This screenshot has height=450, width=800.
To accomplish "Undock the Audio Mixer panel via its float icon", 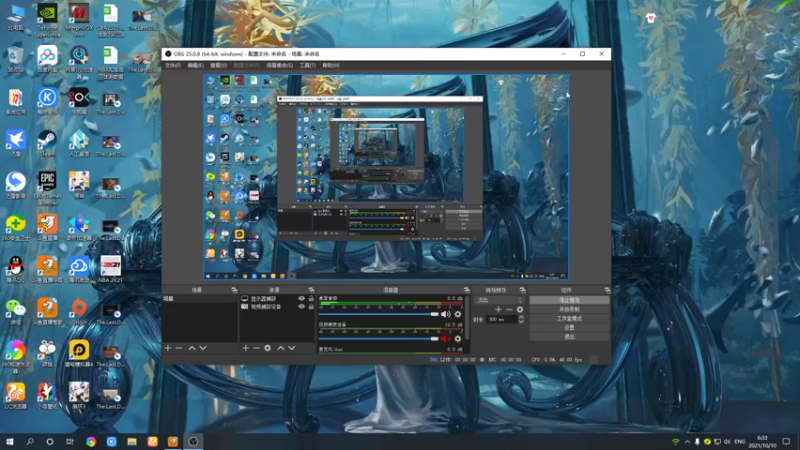I will [466, 290].
